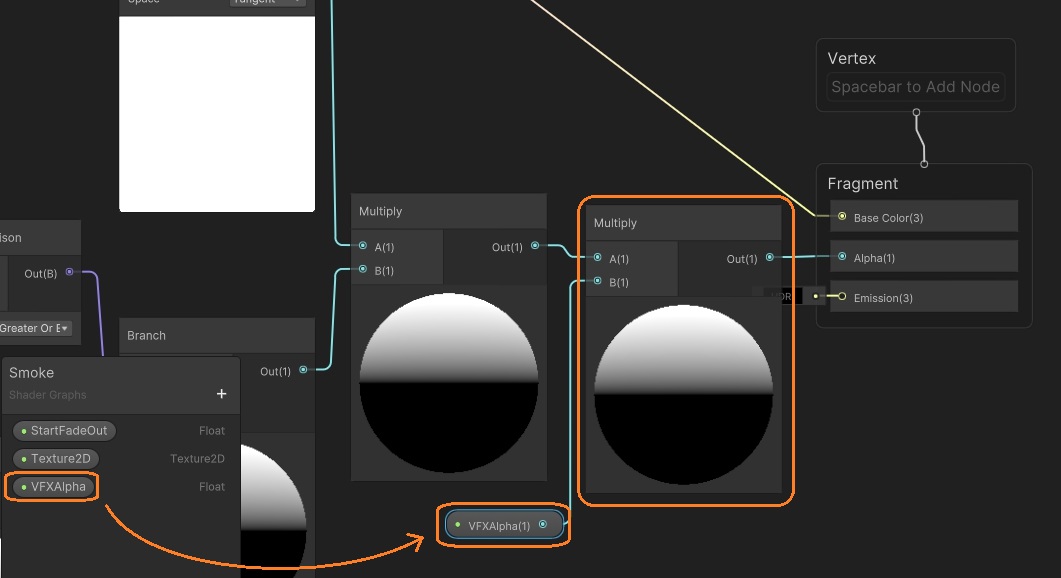This screenshot has height=578, width=1061.
Task: Click the Base Color(3) port in Fragment
Action: coord(842,217)
